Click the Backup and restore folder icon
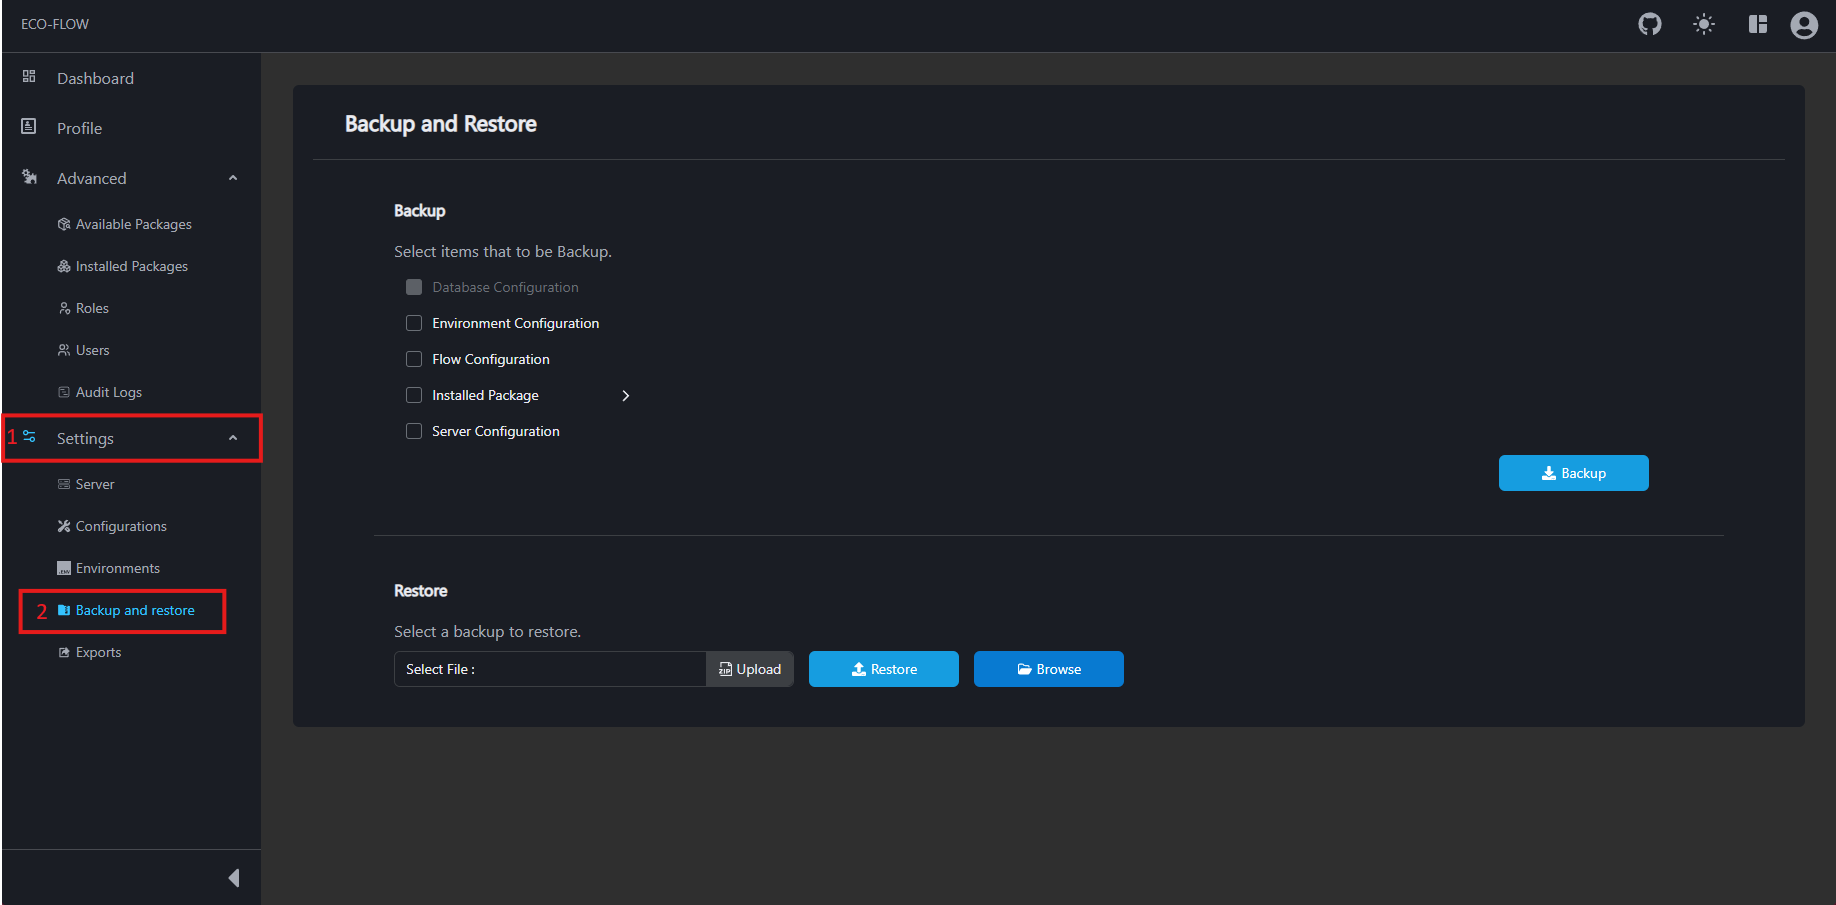This screenshot has height=905, width=1836. coord(64,610)
